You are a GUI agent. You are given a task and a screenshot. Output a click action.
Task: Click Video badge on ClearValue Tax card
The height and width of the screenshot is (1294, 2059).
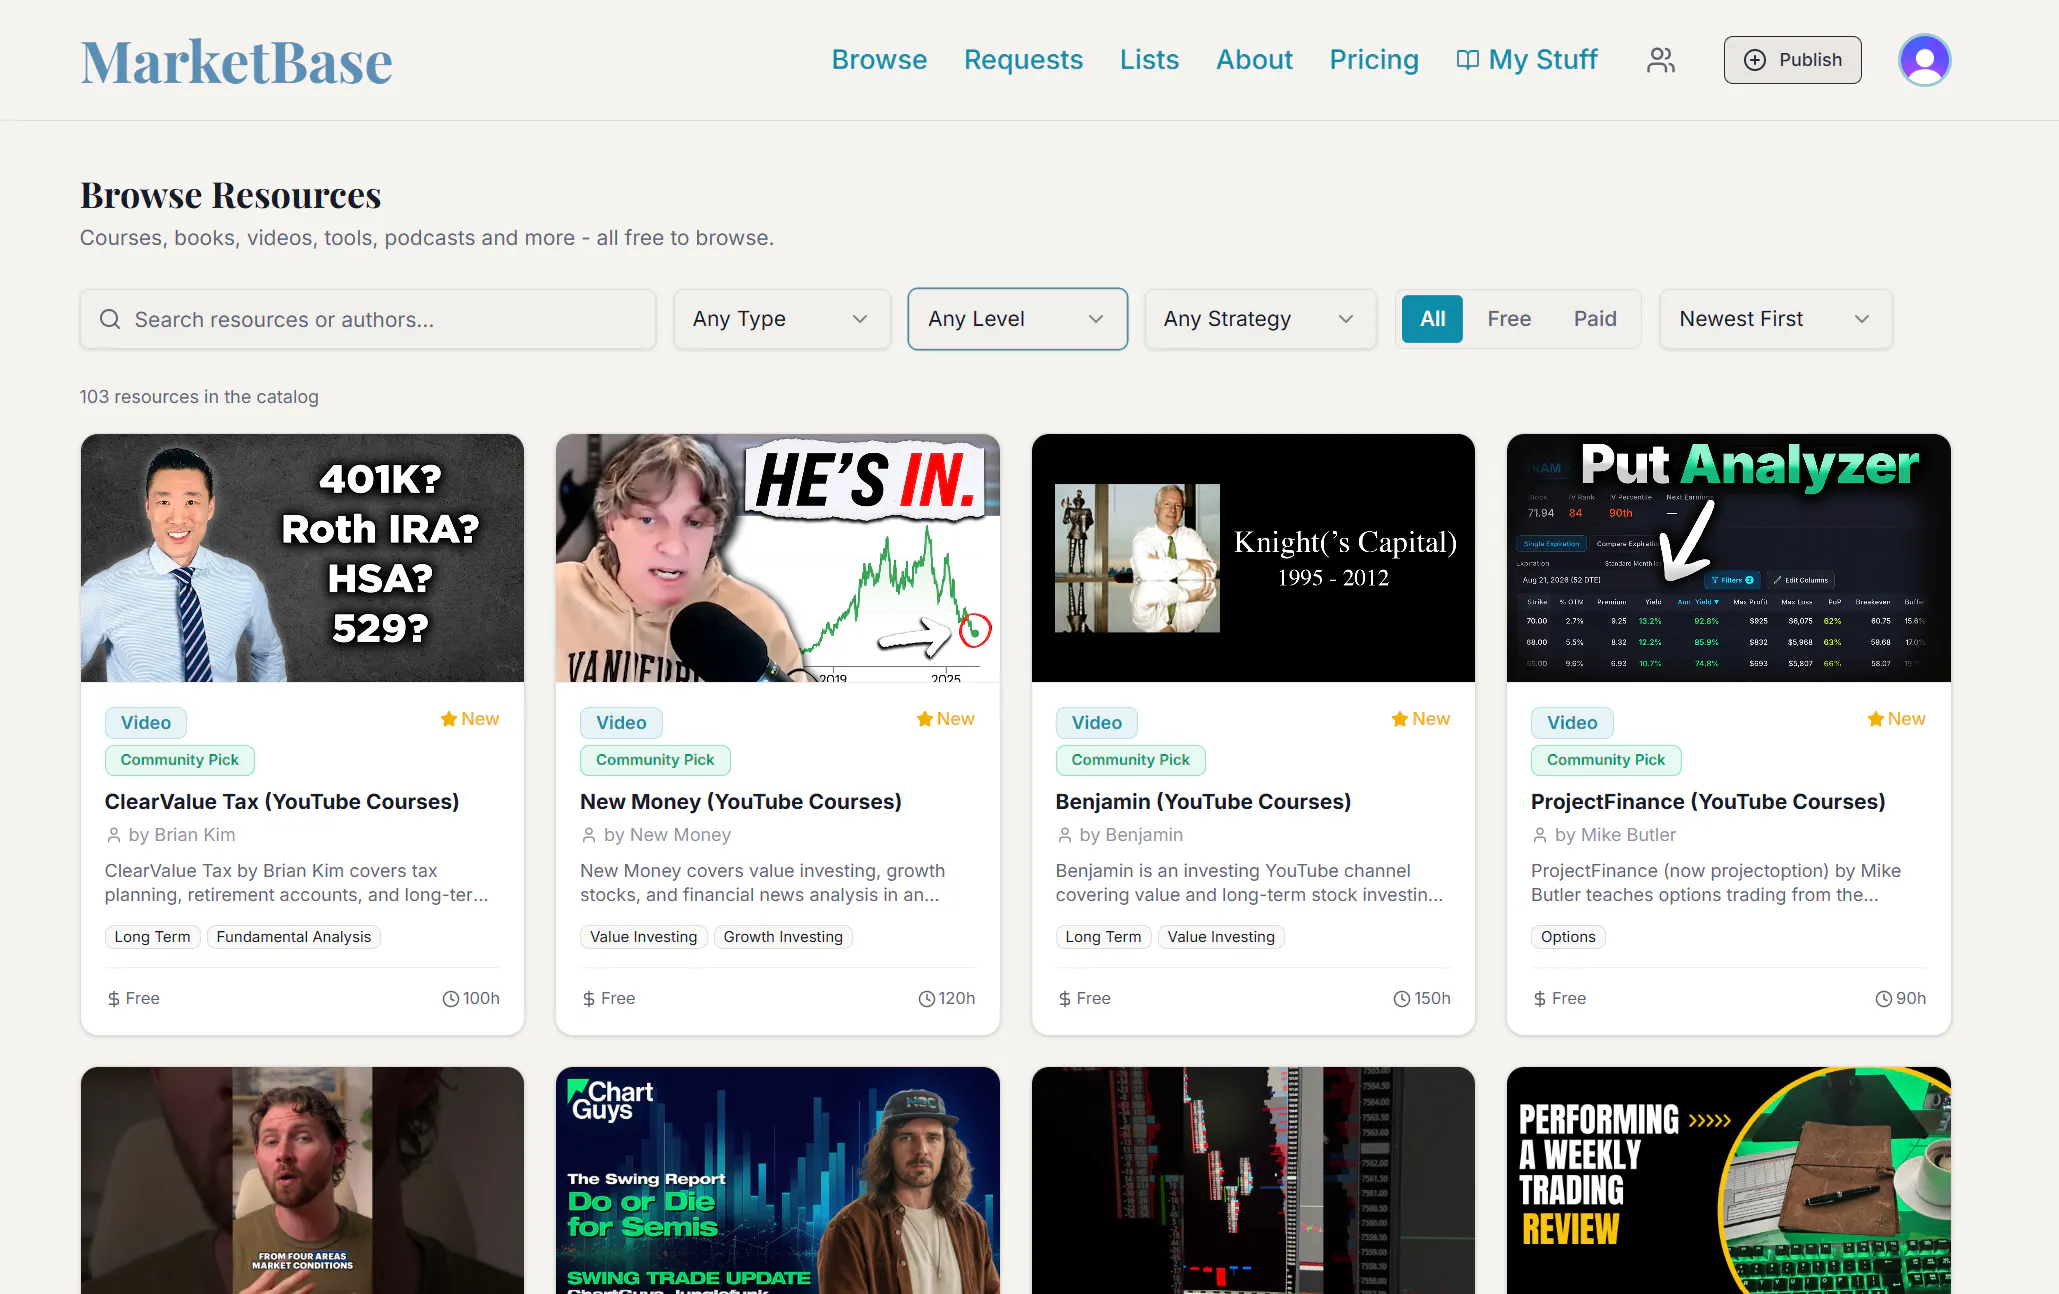click(146, 723)
